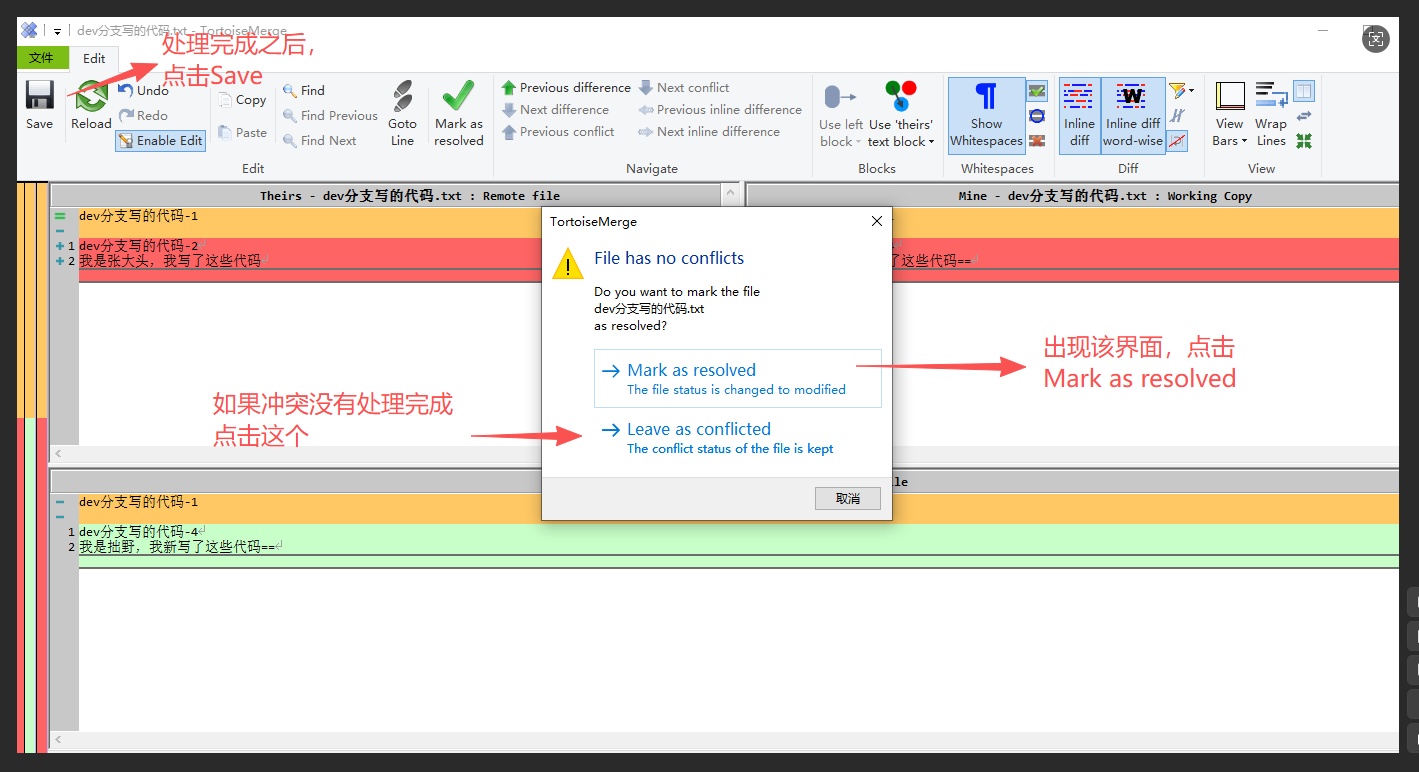Viewport: 1419px width, 772px height.
Task: Click line 'dev分支写的代码-4' in bottom pane
Action: (139, 532)
